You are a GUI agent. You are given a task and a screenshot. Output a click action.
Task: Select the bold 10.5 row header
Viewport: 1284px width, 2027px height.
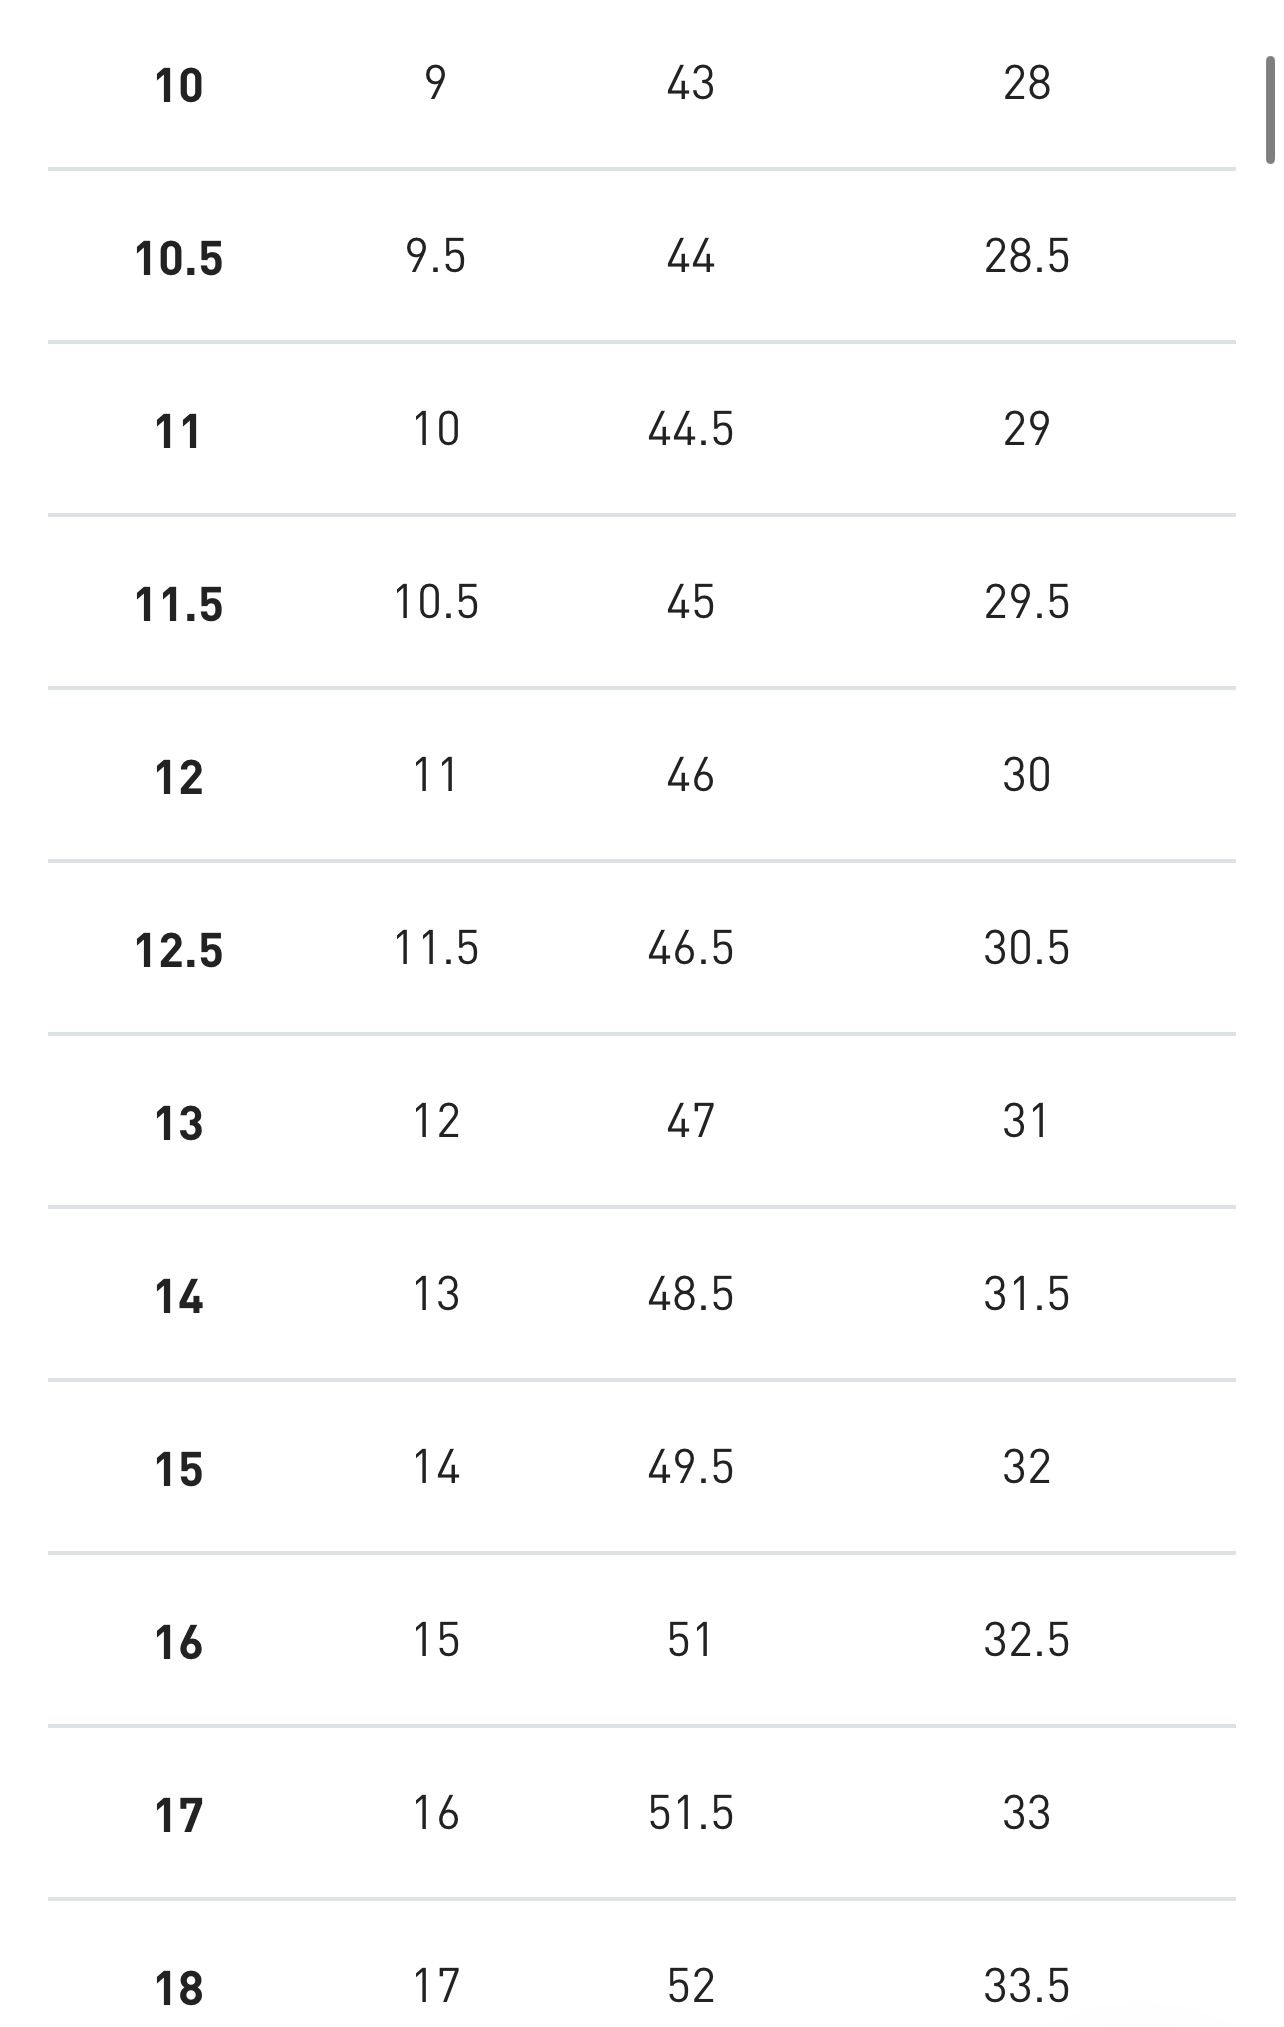coord(179,258)
